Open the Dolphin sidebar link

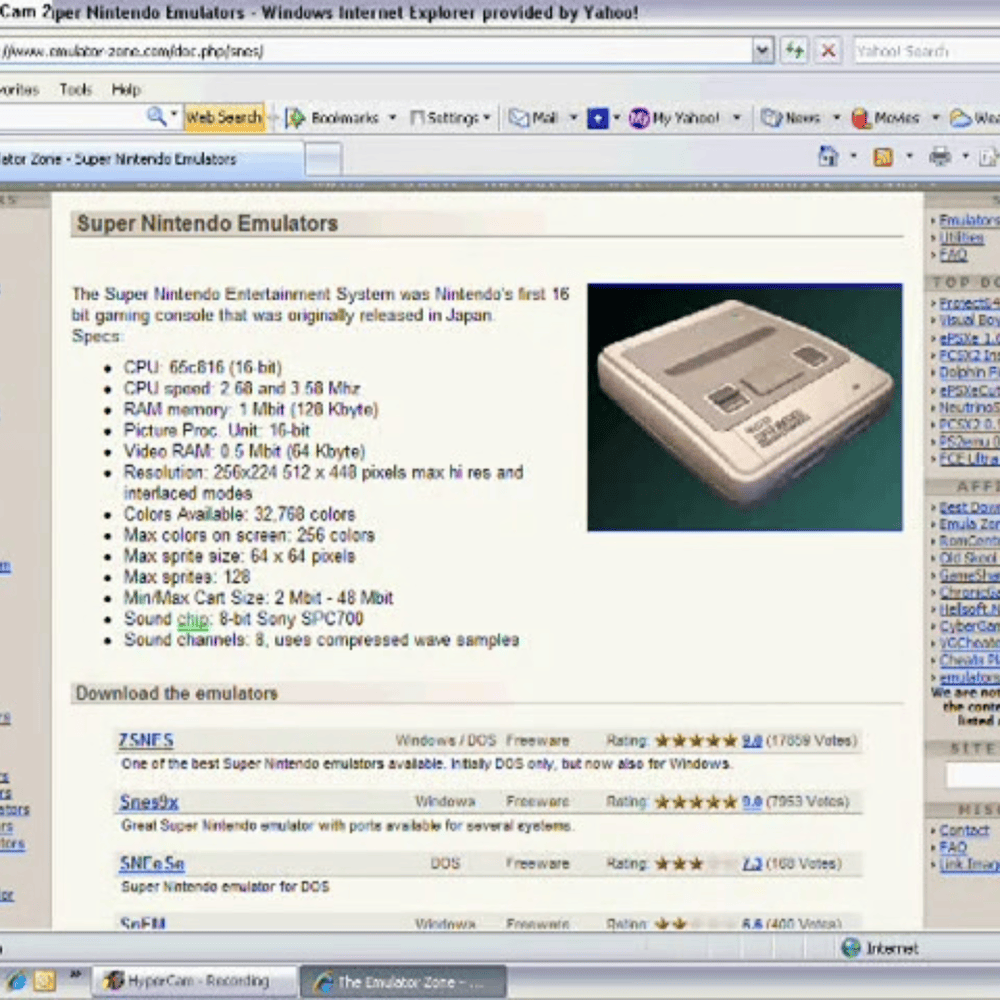969,372
